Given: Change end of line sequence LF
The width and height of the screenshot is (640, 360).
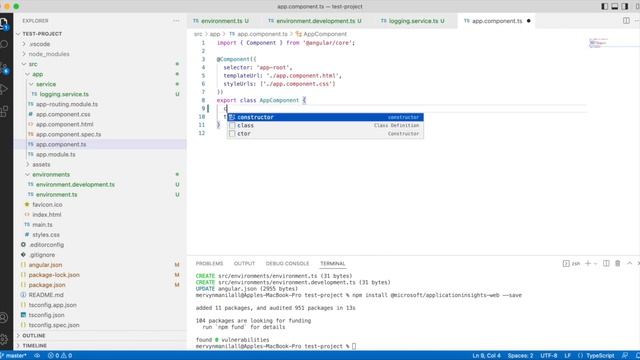Looking at the screenshot, I should [567, 356].
